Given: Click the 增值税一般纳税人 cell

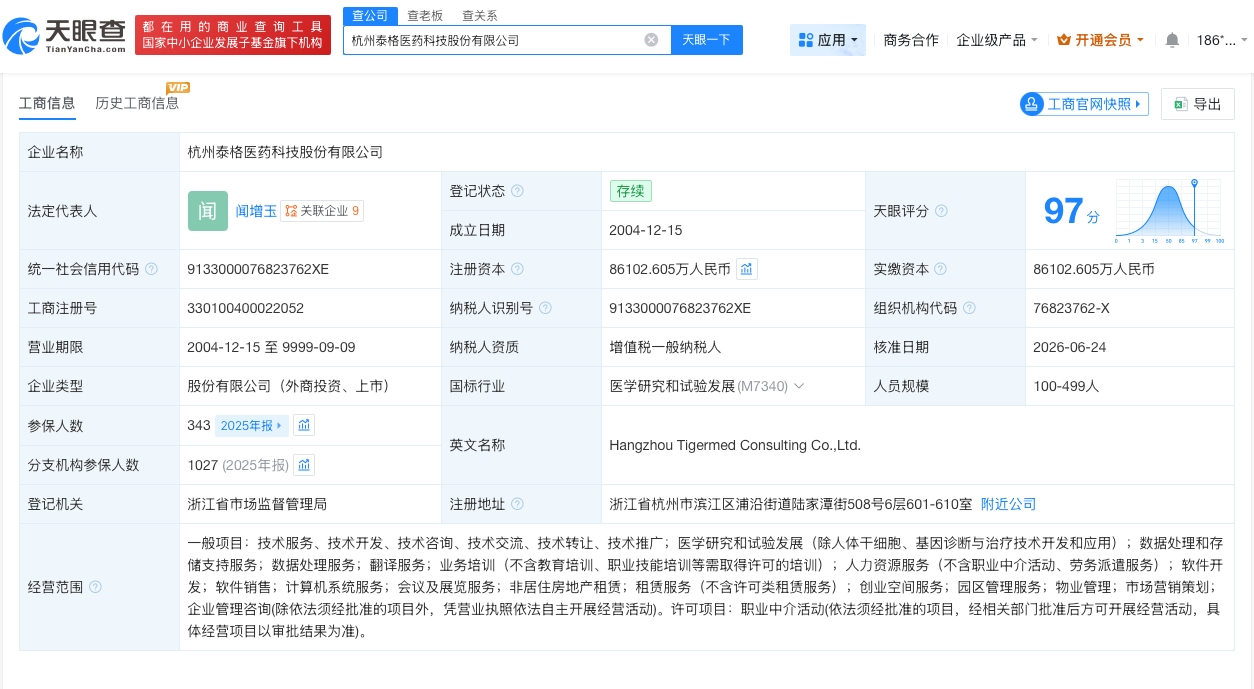Looking at the screenshot, I should (x=665, y=347).
